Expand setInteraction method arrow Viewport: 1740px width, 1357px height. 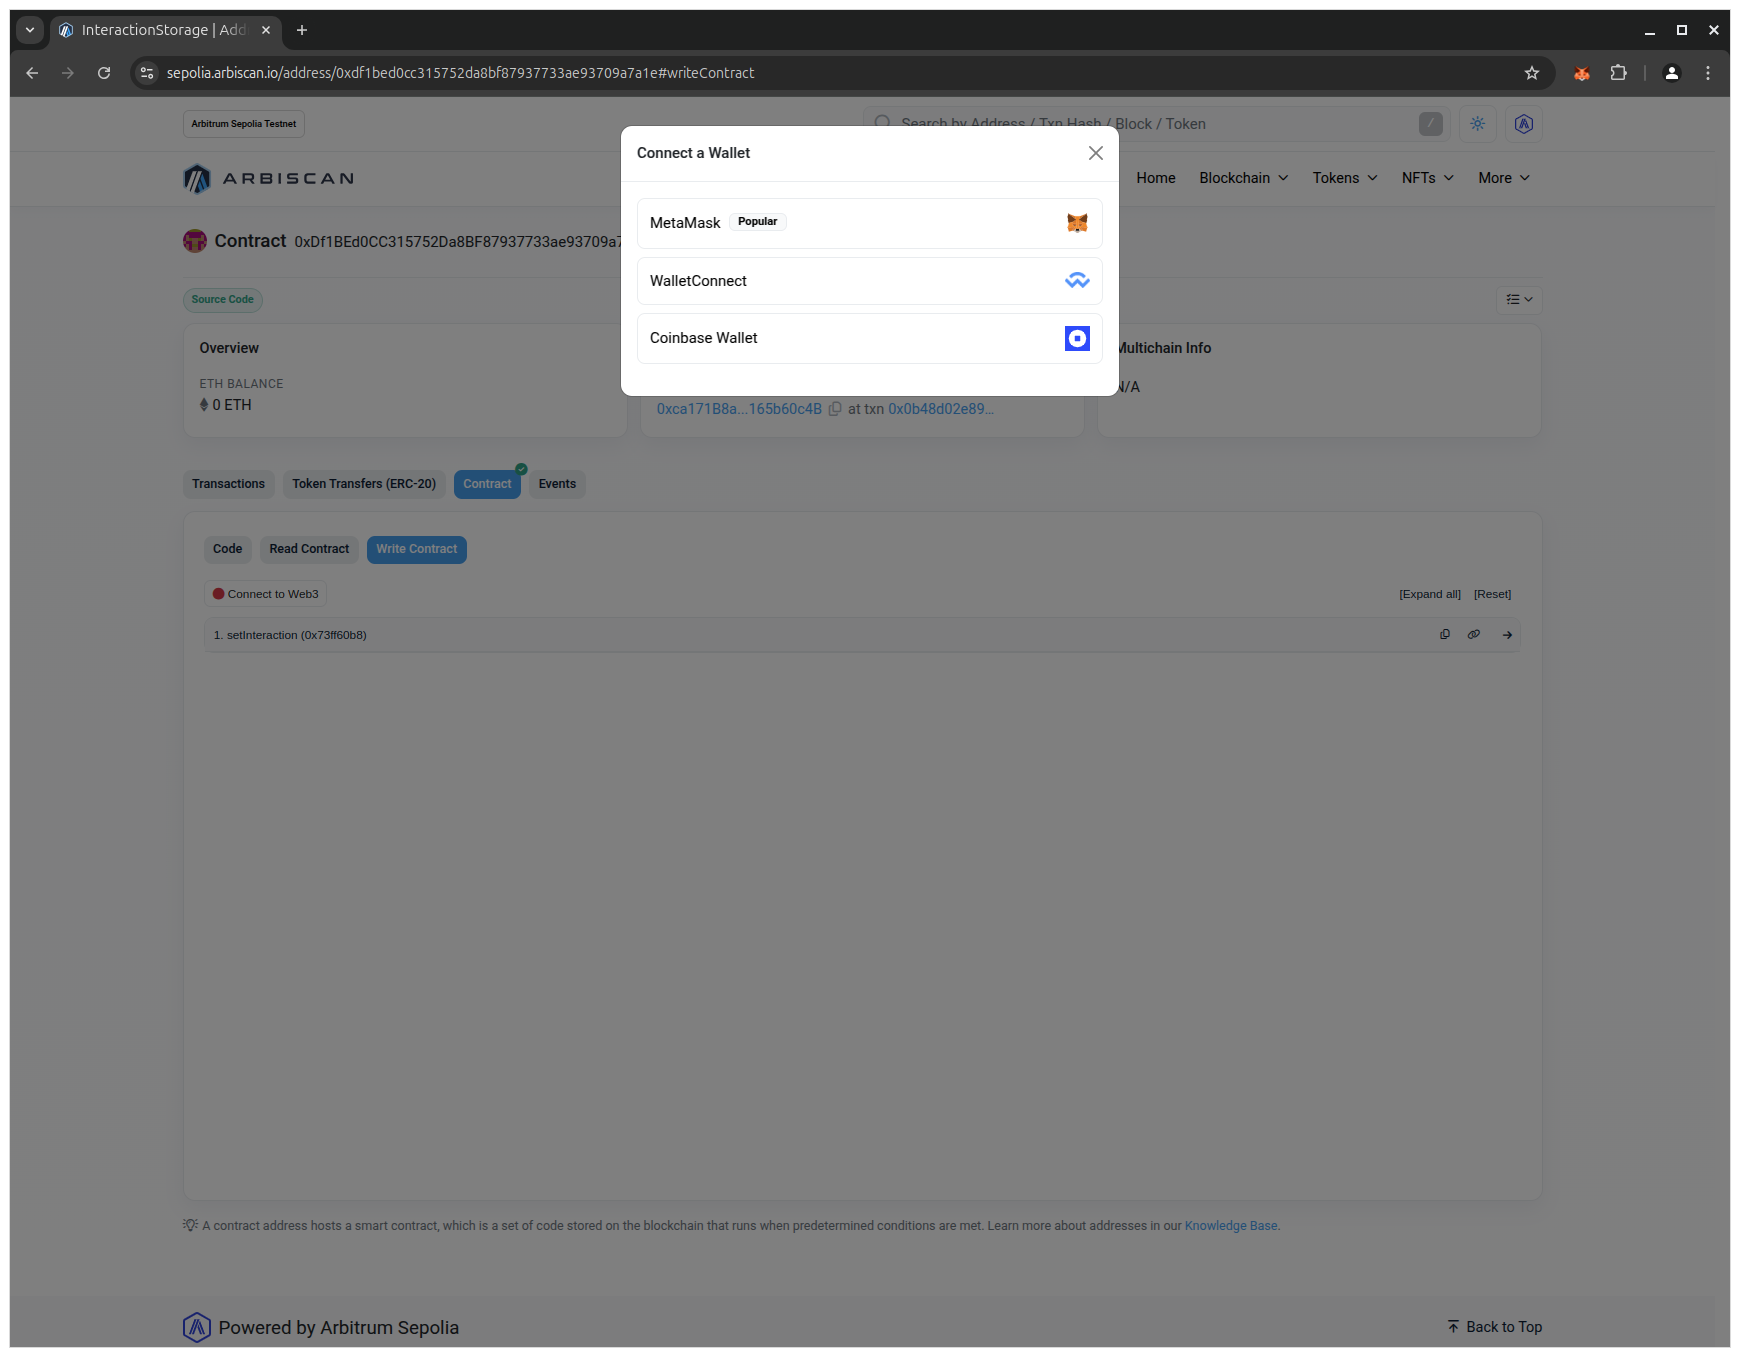(1507, 635)
